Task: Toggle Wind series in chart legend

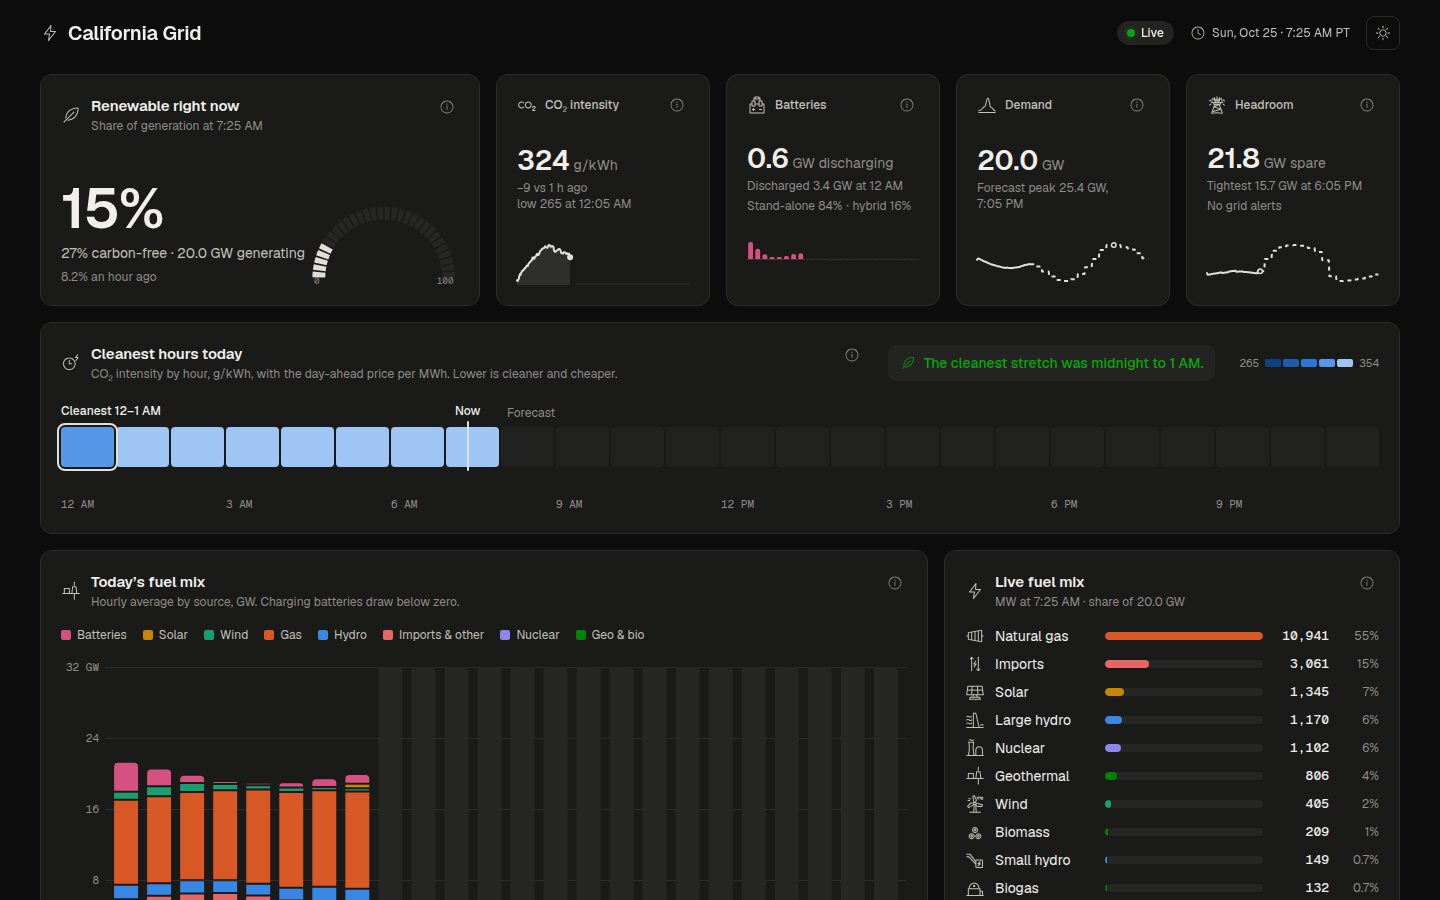Action: [x=226, y=635]
